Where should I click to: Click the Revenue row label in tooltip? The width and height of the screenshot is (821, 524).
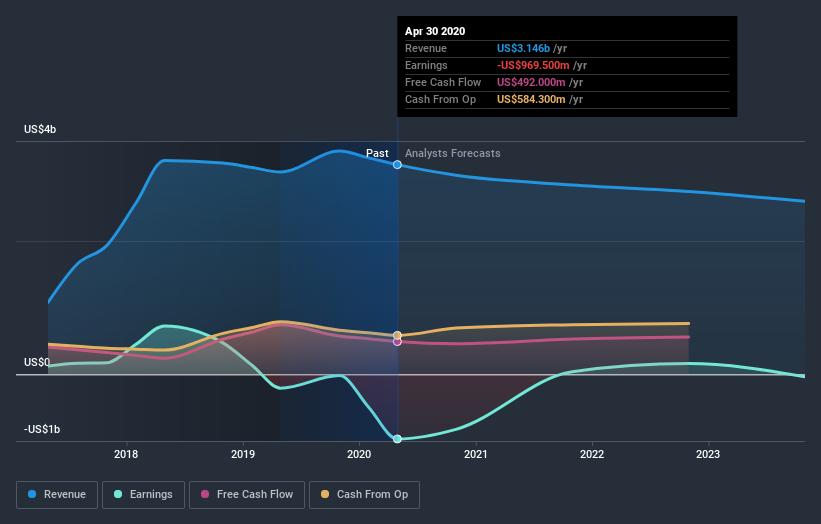[426, 48]
